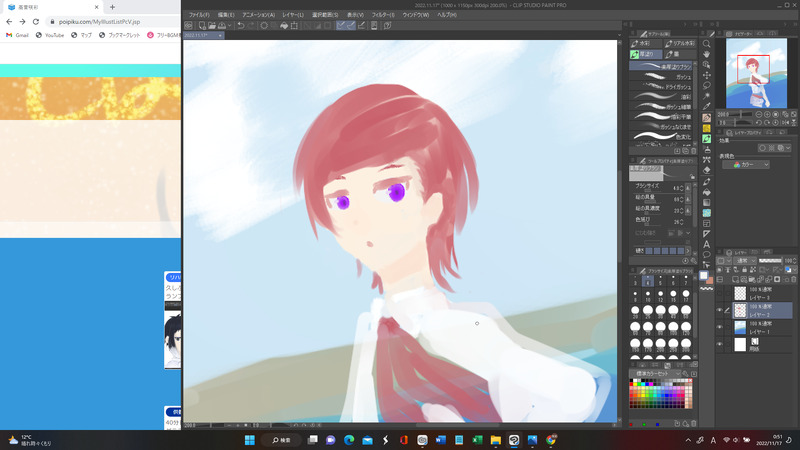
Task: Click brush size preset 10
Action: (x=647, y=296)
